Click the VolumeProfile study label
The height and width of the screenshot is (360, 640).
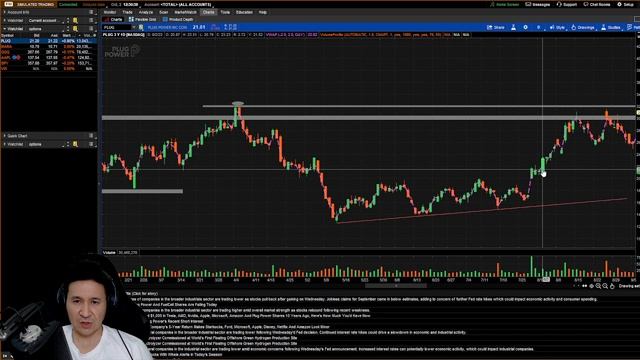coord(385,35)
